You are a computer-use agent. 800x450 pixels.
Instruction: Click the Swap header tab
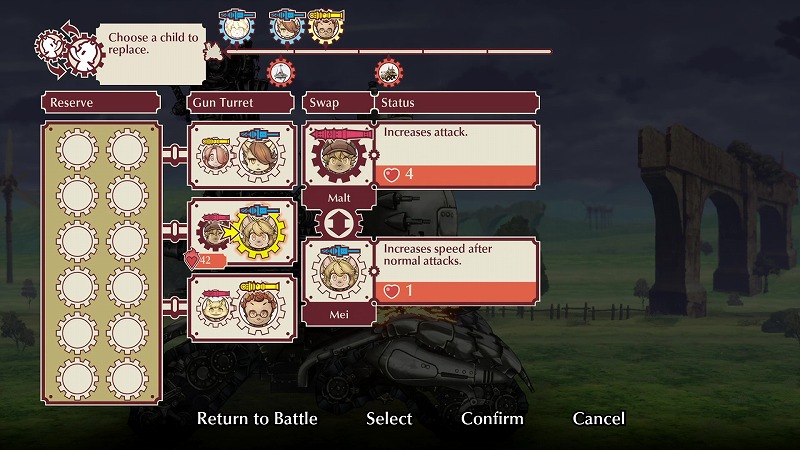pos(338,103)
